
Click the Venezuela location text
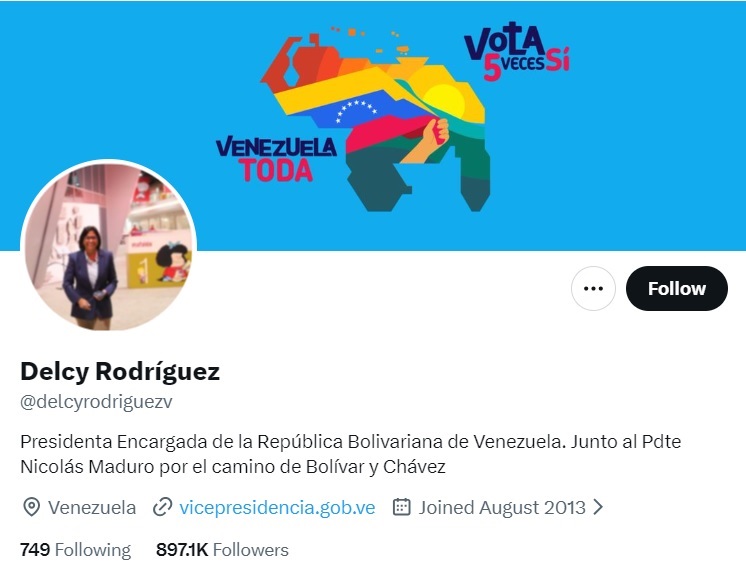92,508
